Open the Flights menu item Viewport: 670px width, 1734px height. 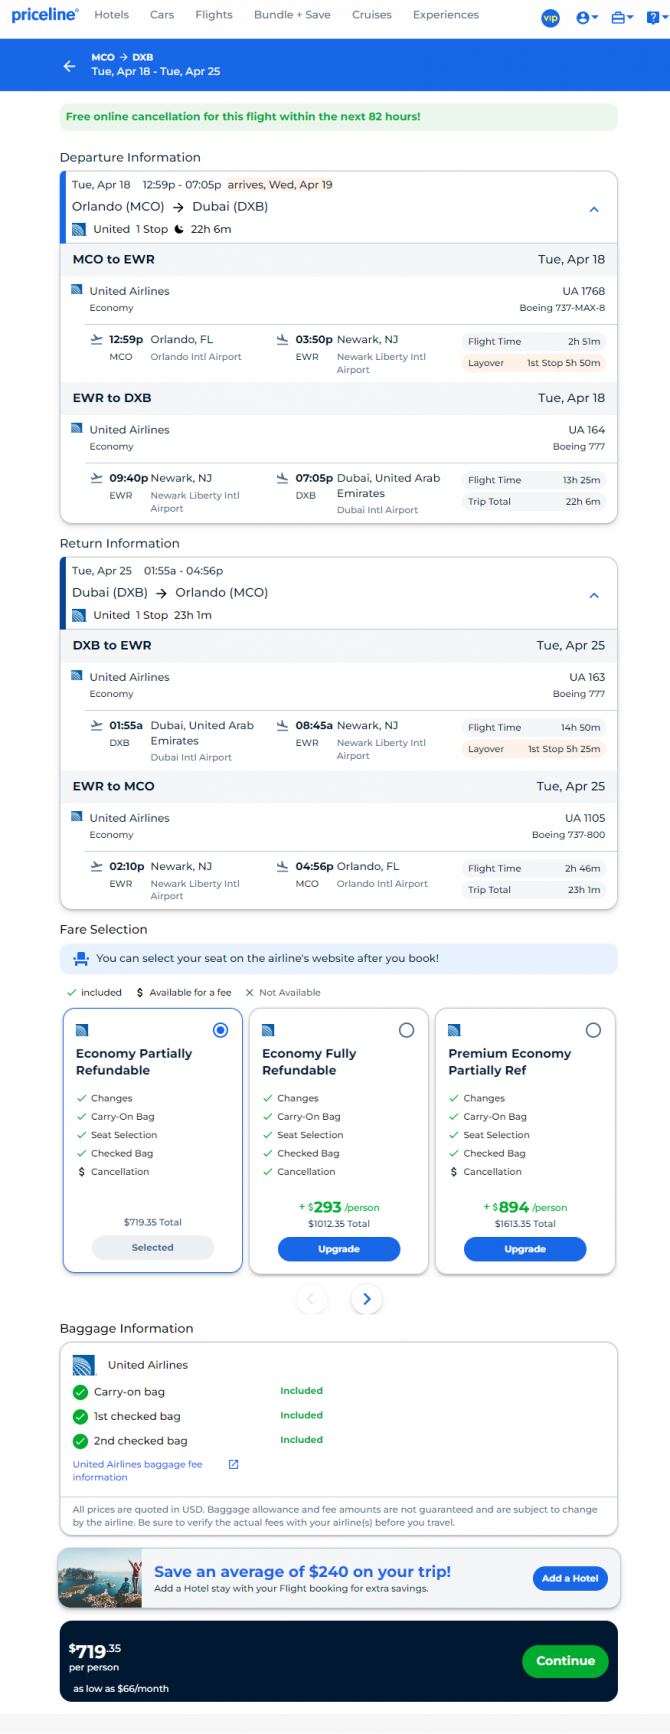pos(214,15)
